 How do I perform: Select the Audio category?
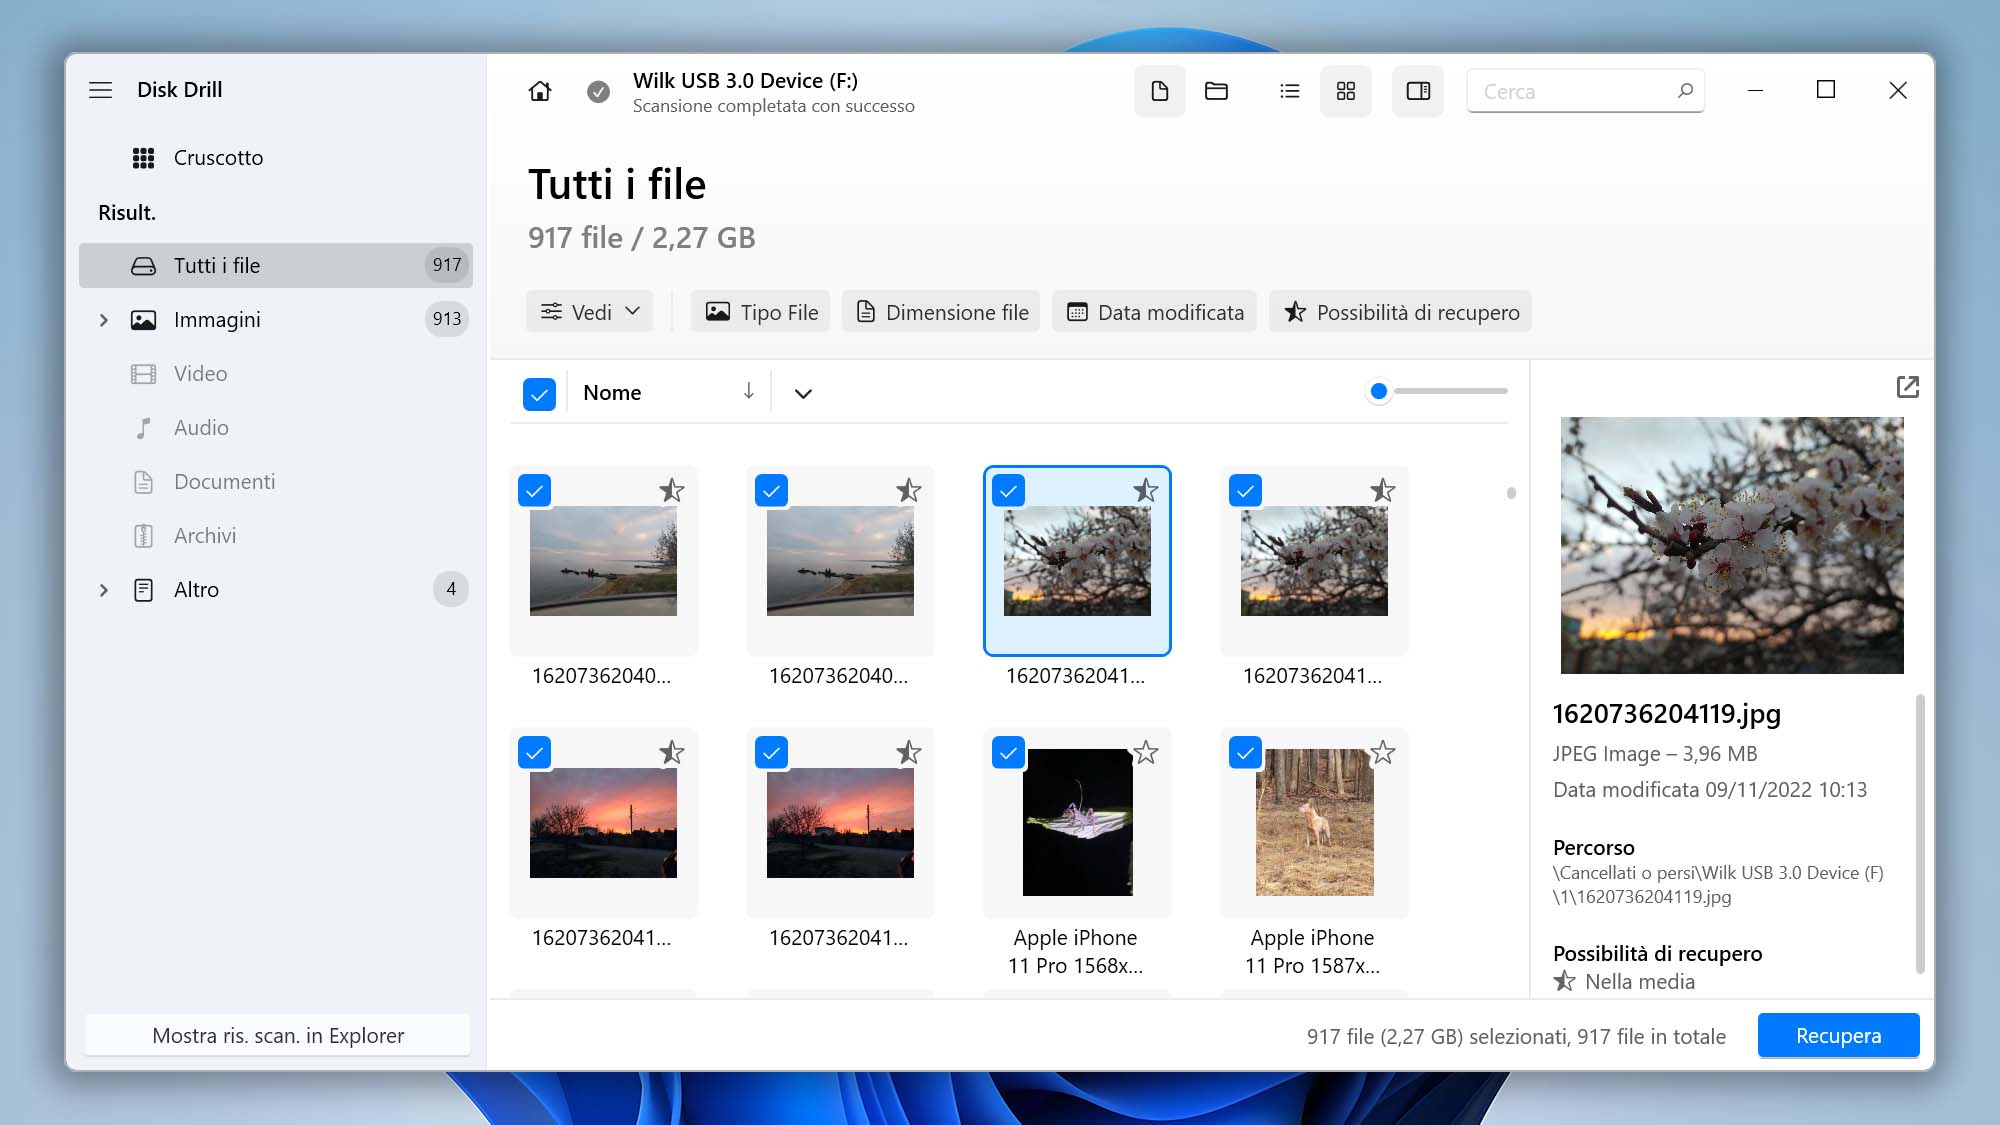275,428
